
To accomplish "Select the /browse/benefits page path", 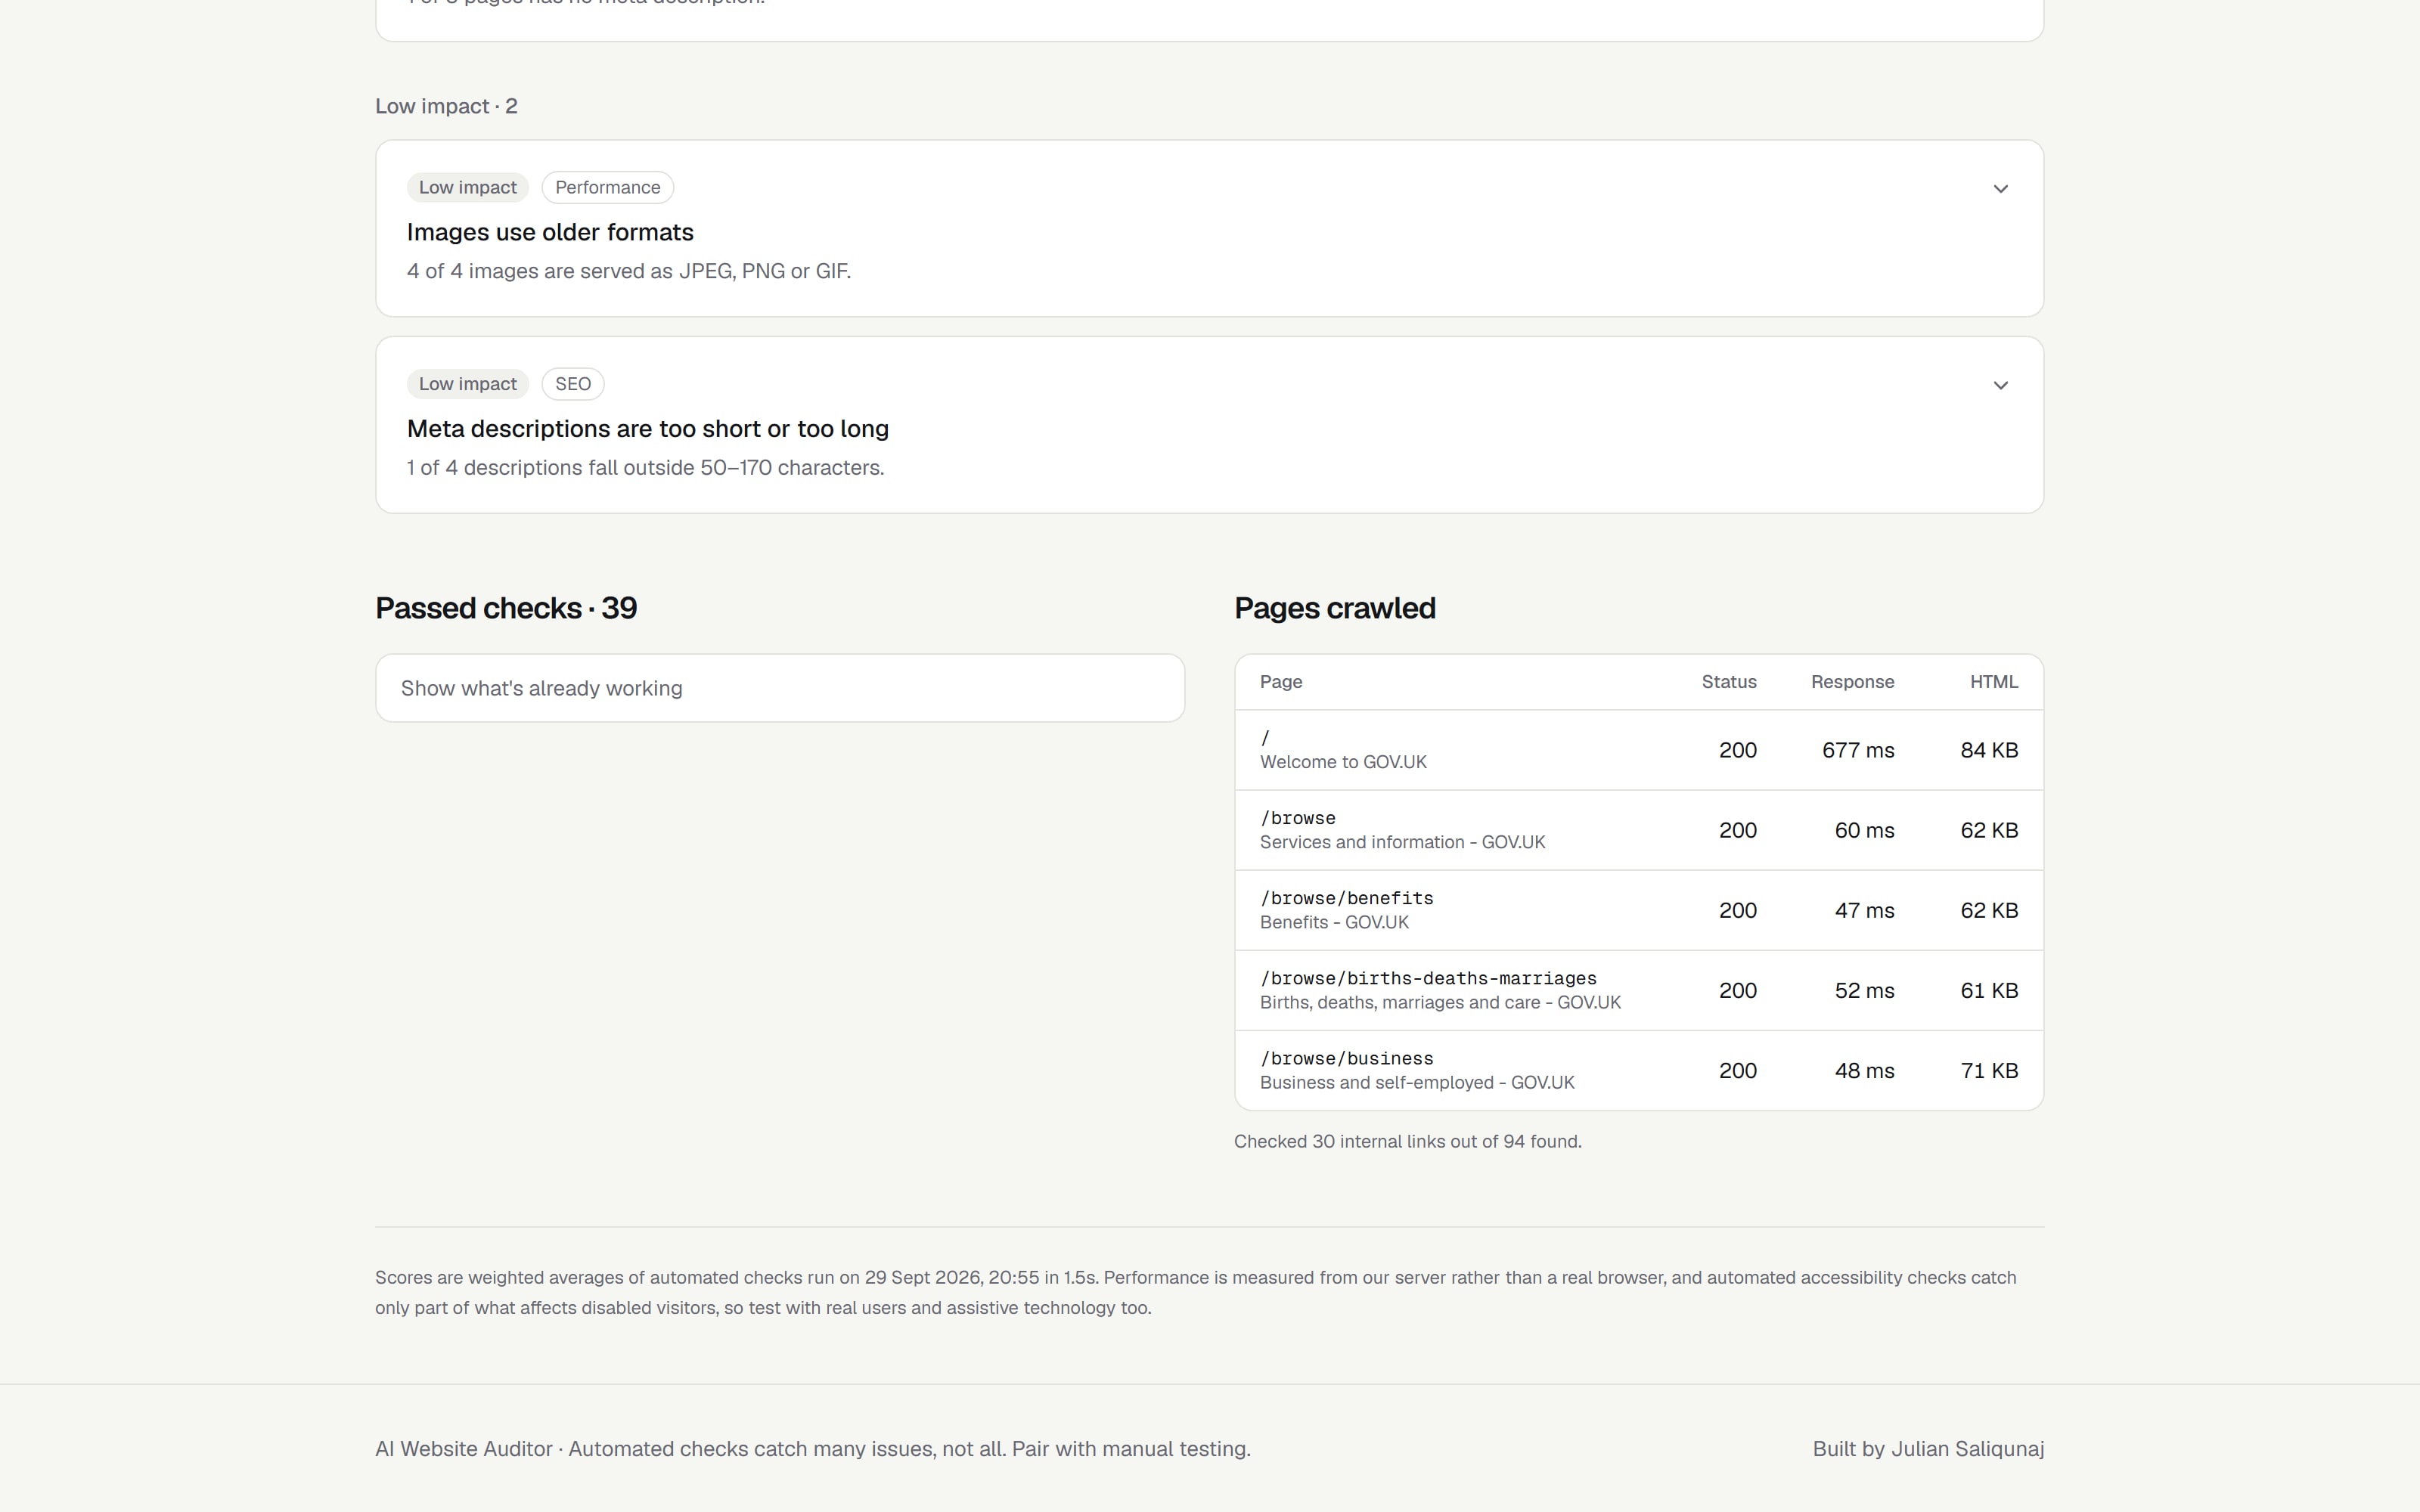I will click(x=1347, y=898).
